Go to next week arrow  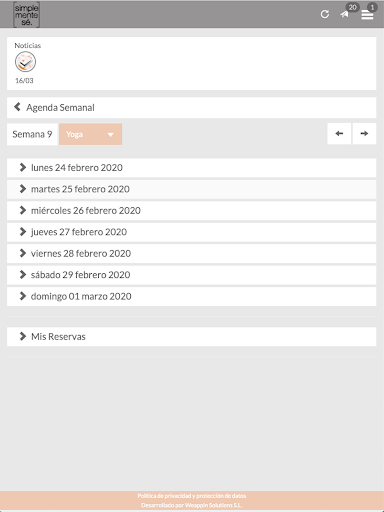click(x=364, y=134)
